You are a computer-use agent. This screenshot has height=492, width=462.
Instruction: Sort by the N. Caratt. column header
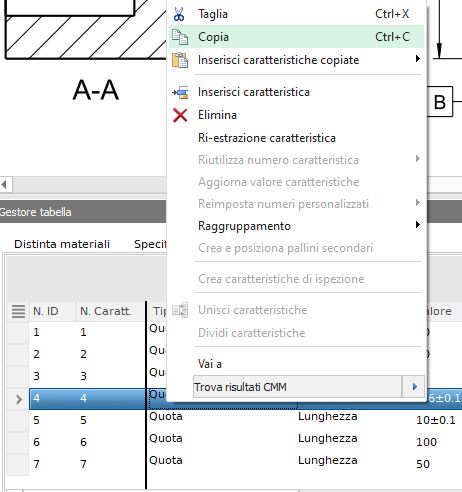click(106, 311)
